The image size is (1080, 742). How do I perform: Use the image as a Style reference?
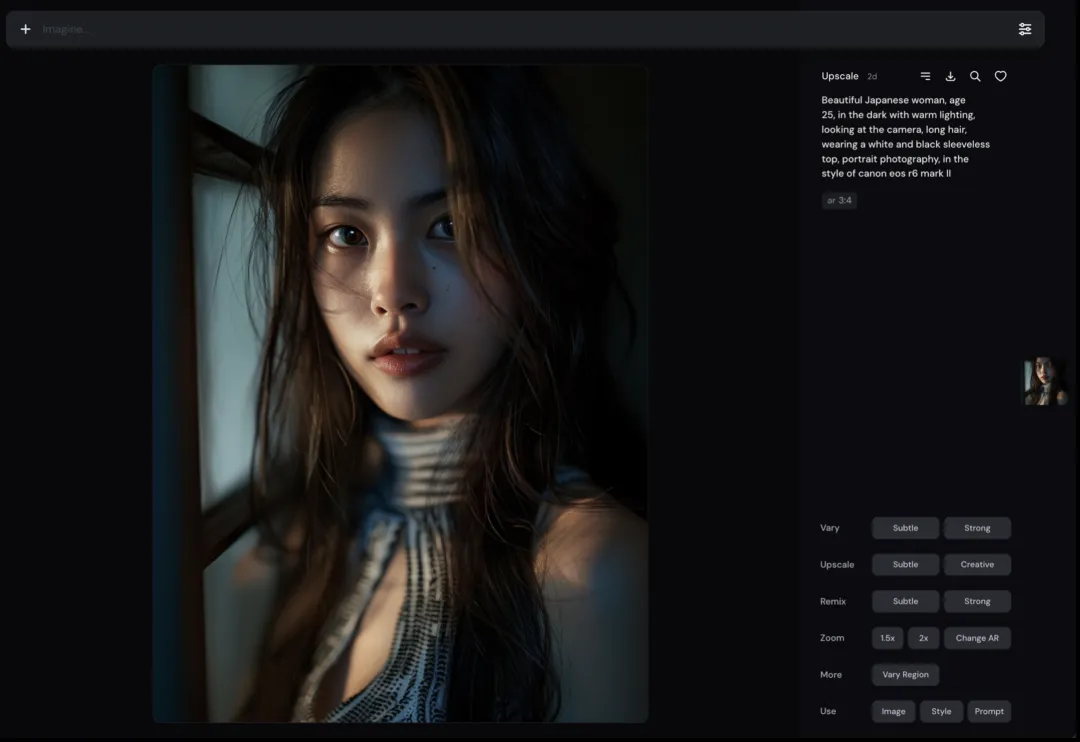pos(941,712)
